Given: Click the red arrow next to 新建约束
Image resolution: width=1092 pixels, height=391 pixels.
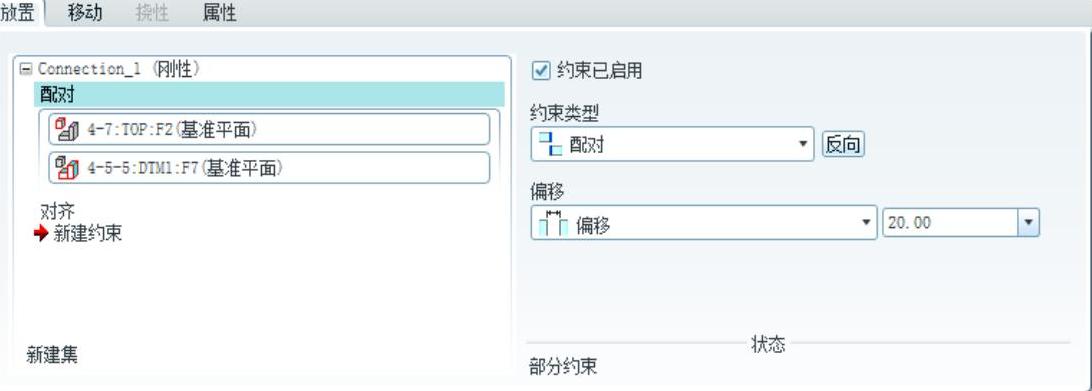Looking at the screenshot, I should pos(42,233).
